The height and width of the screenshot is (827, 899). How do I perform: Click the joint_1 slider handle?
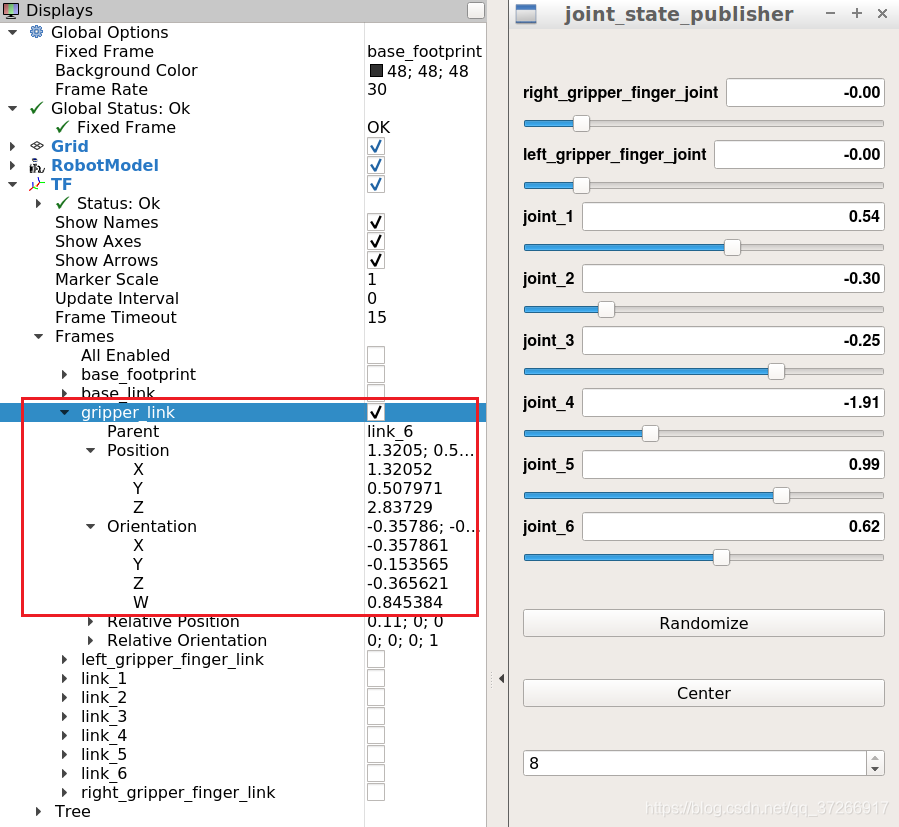[732, 247]
